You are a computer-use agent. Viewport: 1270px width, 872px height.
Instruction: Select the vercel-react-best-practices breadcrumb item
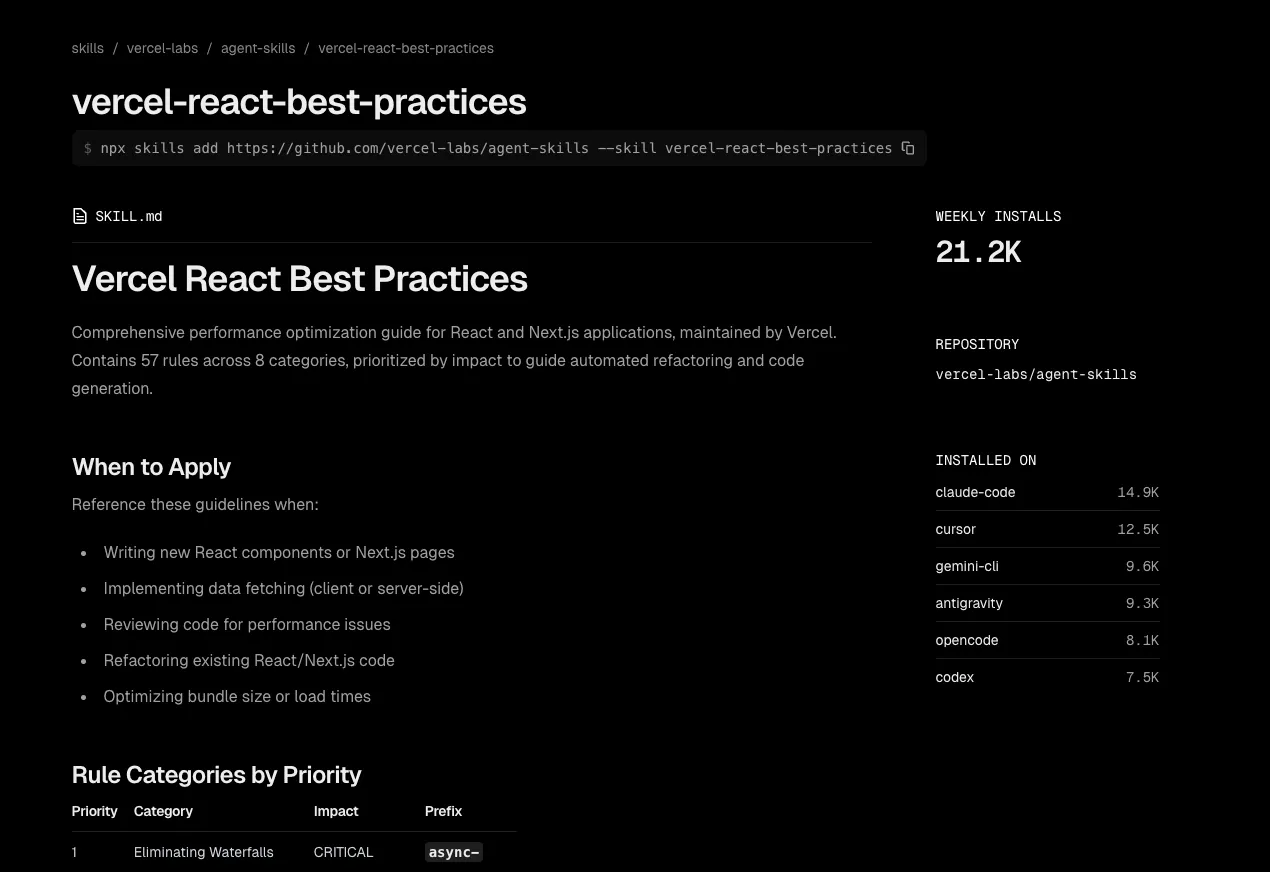406,48
